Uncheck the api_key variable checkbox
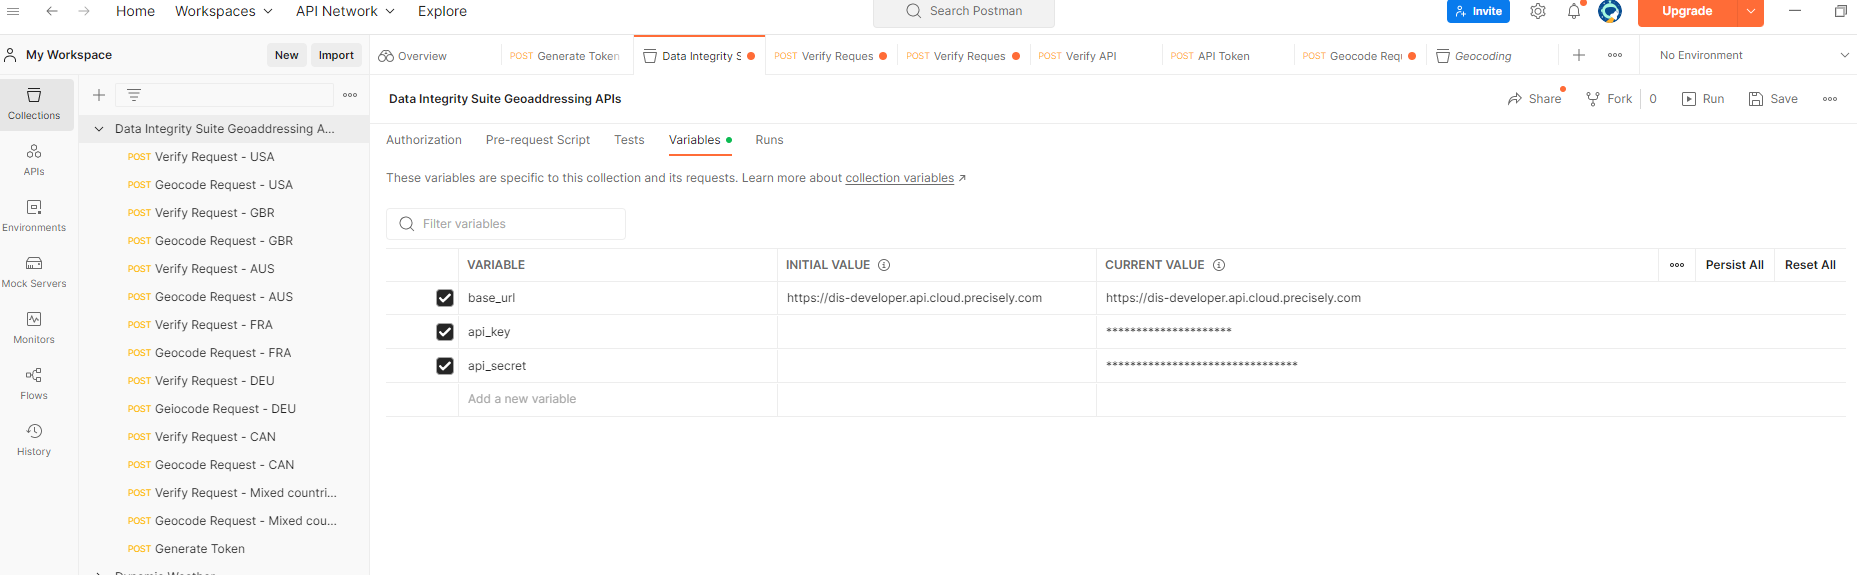This screenshot has height=575, width=1857. pyautogui.click(x=445, y=332)
